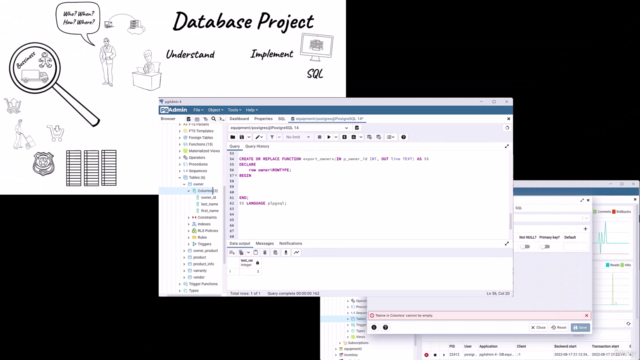Select the last_name column in tree
The image size is (640, 360).
[x=209, y=204]
